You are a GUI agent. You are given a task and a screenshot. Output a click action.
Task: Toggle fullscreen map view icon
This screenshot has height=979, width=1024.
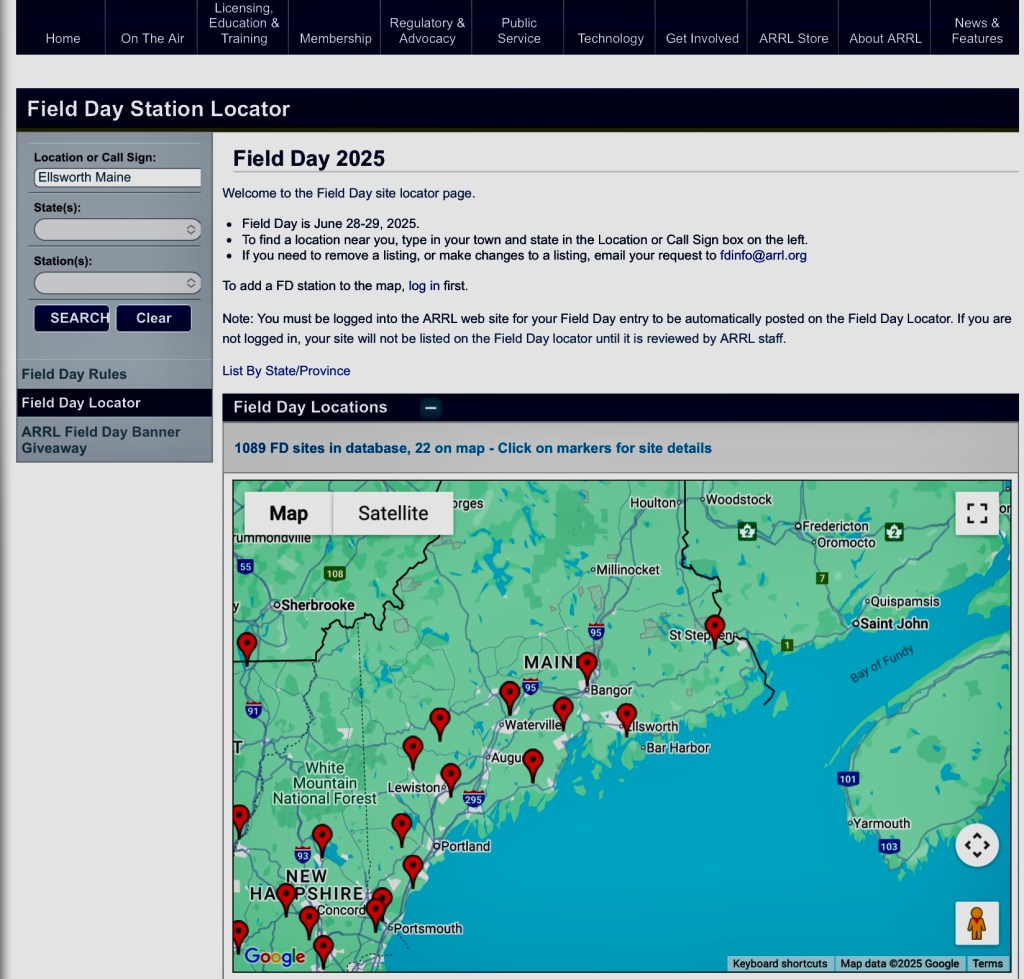tap(977, 514)
